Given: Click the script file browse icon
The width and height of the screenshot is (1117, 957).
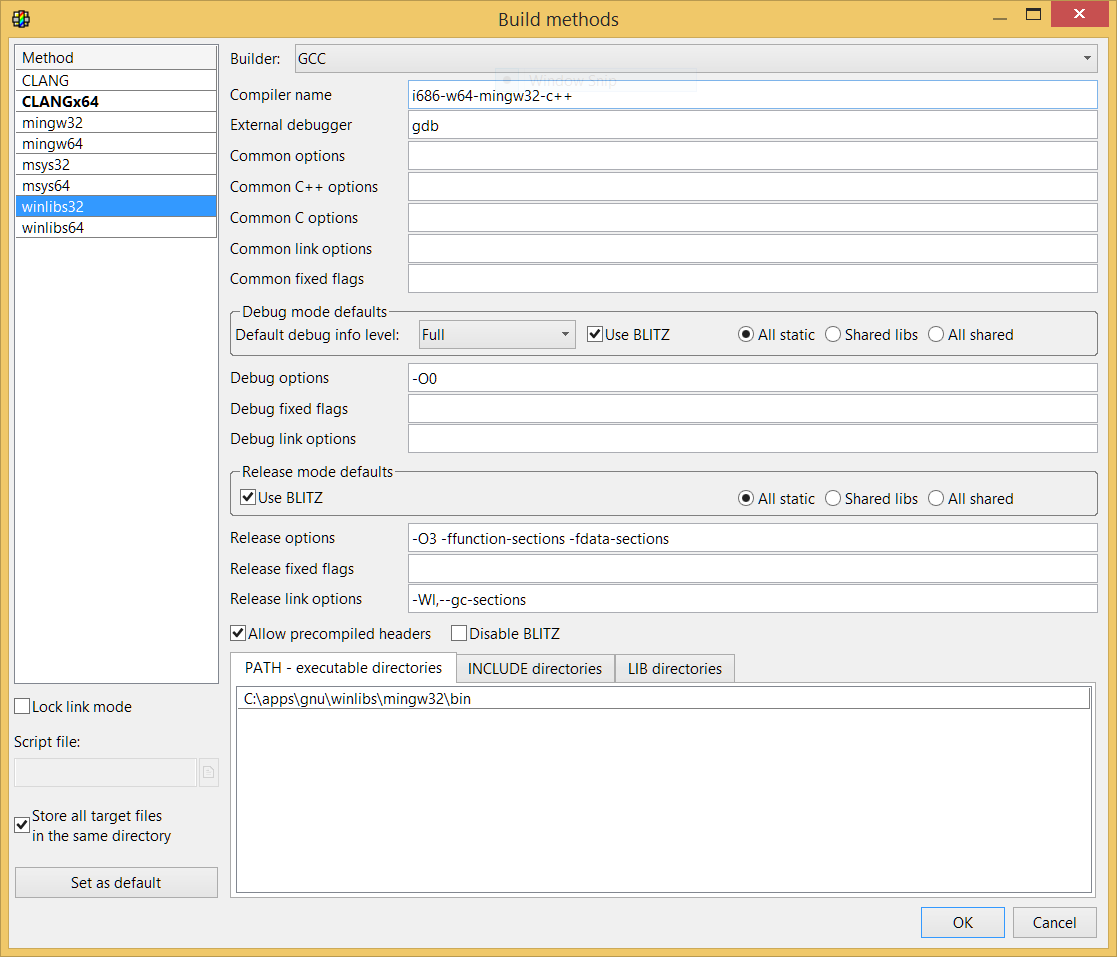Looking at the screenshot, I should 208,772.
